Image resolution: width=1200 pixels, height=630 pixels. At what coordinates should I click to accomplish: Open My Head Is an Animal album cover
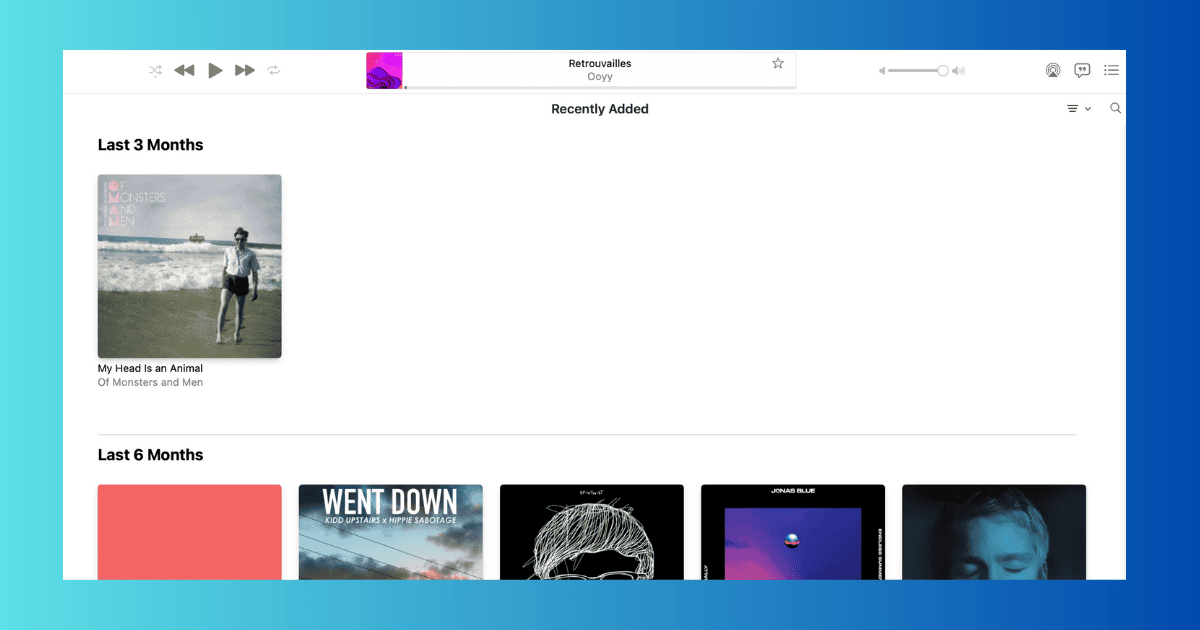(x=189, y=266)
